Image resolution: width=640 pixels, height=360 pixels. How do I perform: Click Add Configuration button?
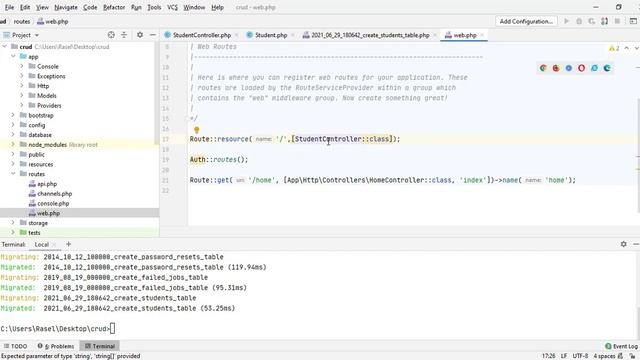(x=526, y=21)
